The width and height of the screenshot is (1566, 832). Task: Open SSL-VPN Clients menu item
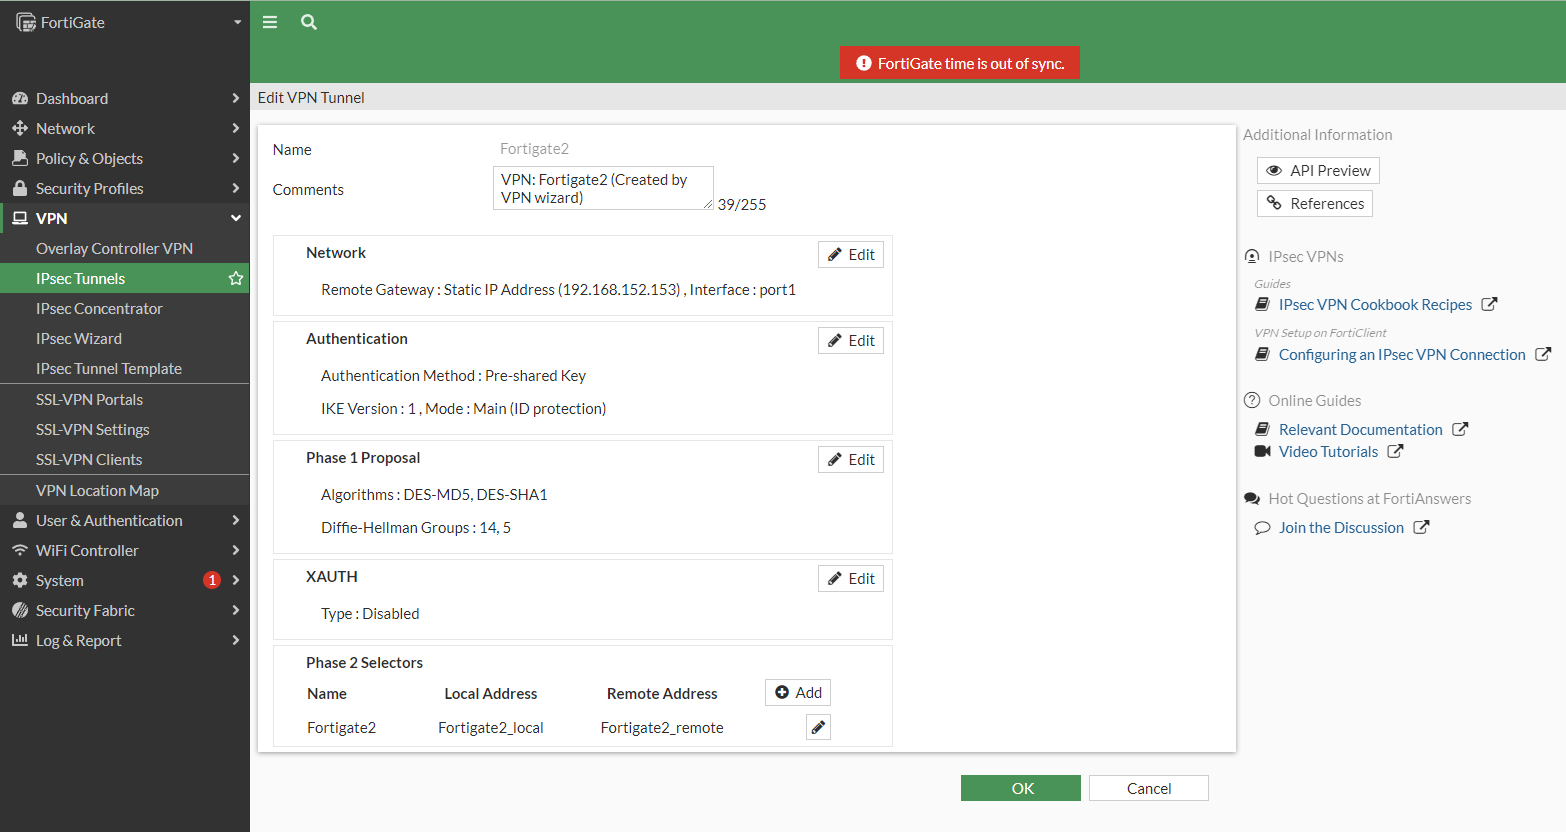125,459
